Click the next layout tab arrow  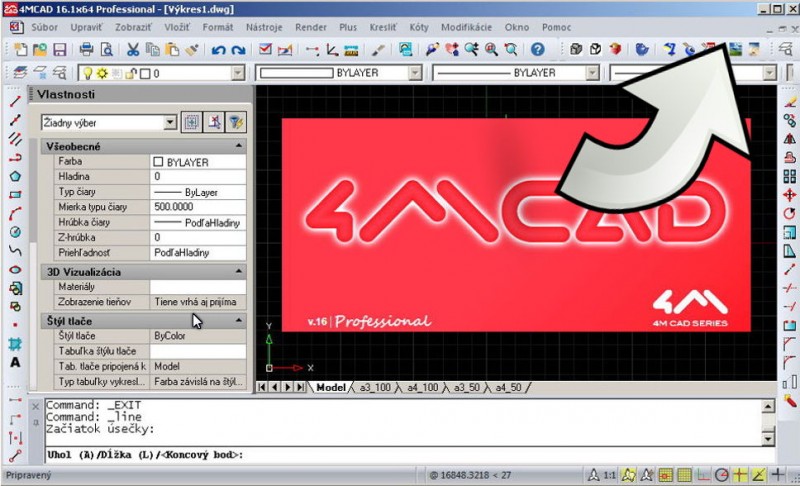[x=288, y=388]
